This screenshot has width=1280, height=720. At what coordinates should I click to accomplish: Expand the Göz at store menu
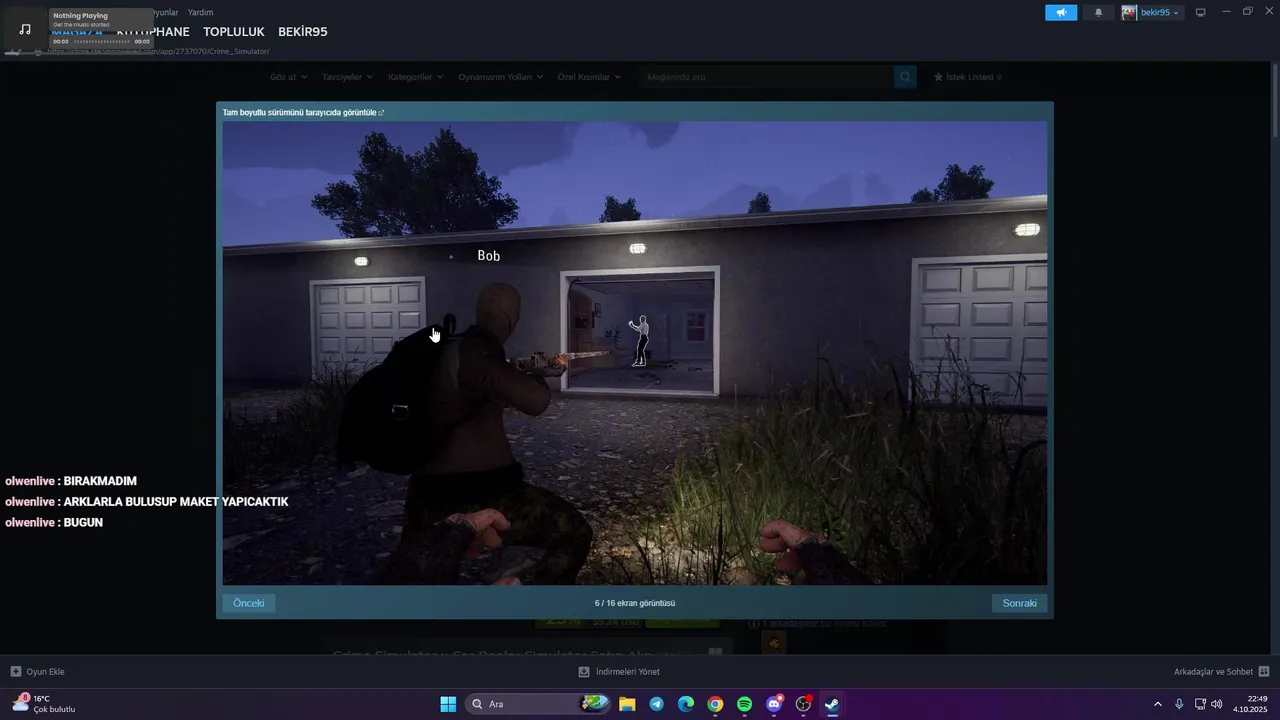287,77
